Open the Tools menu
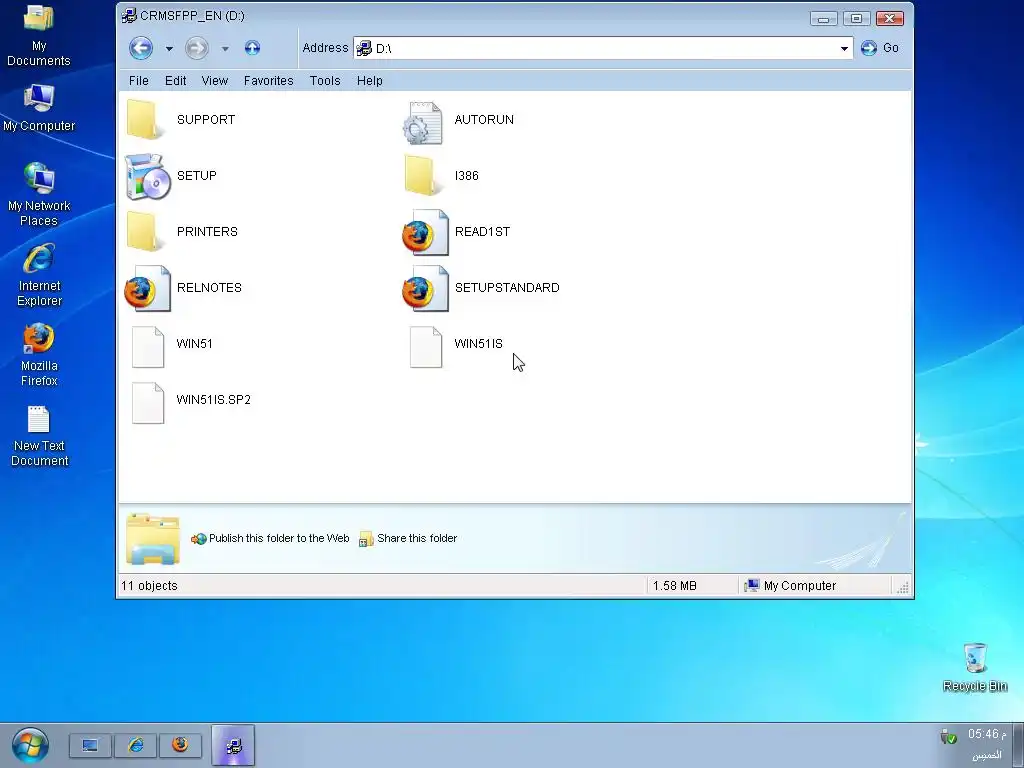Viewport: 1024px width, 768px height. (325, 80)
